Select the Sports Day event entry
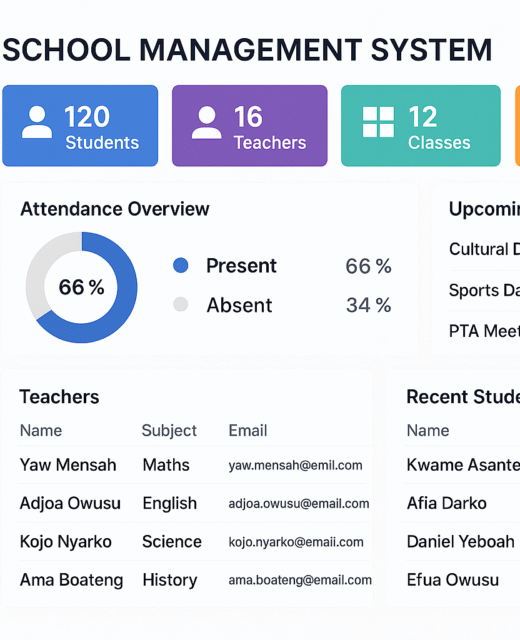This screenshot has height=640, width=520. pyautogui.click(x=484, y=290)
